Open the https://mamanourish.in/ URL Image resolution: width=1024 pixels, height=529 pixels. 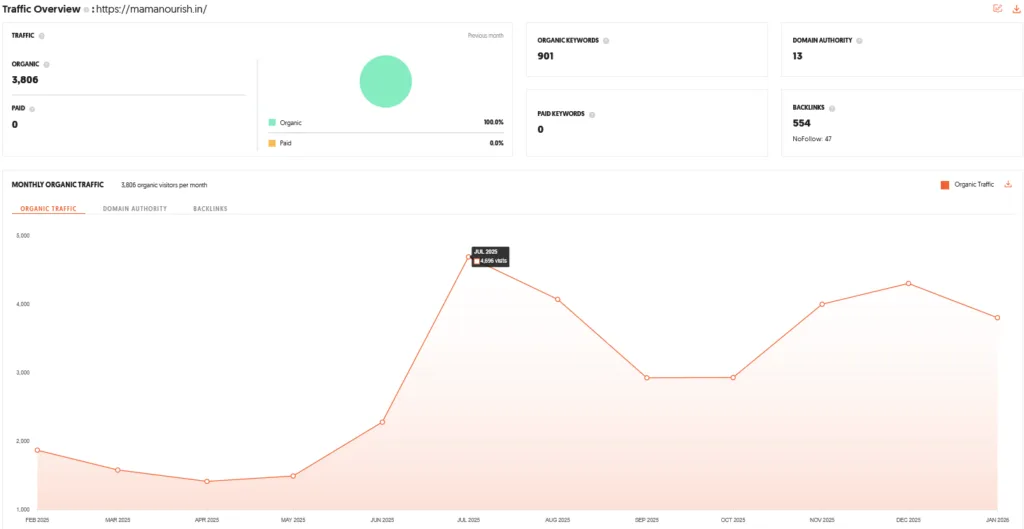tap(151, 10)
